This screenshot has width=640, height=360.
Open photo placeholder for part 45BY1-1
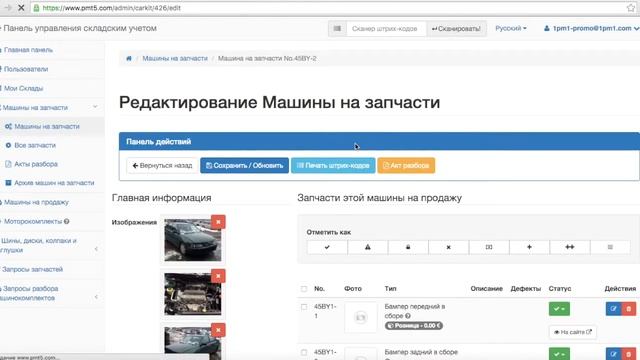point(360,317)
